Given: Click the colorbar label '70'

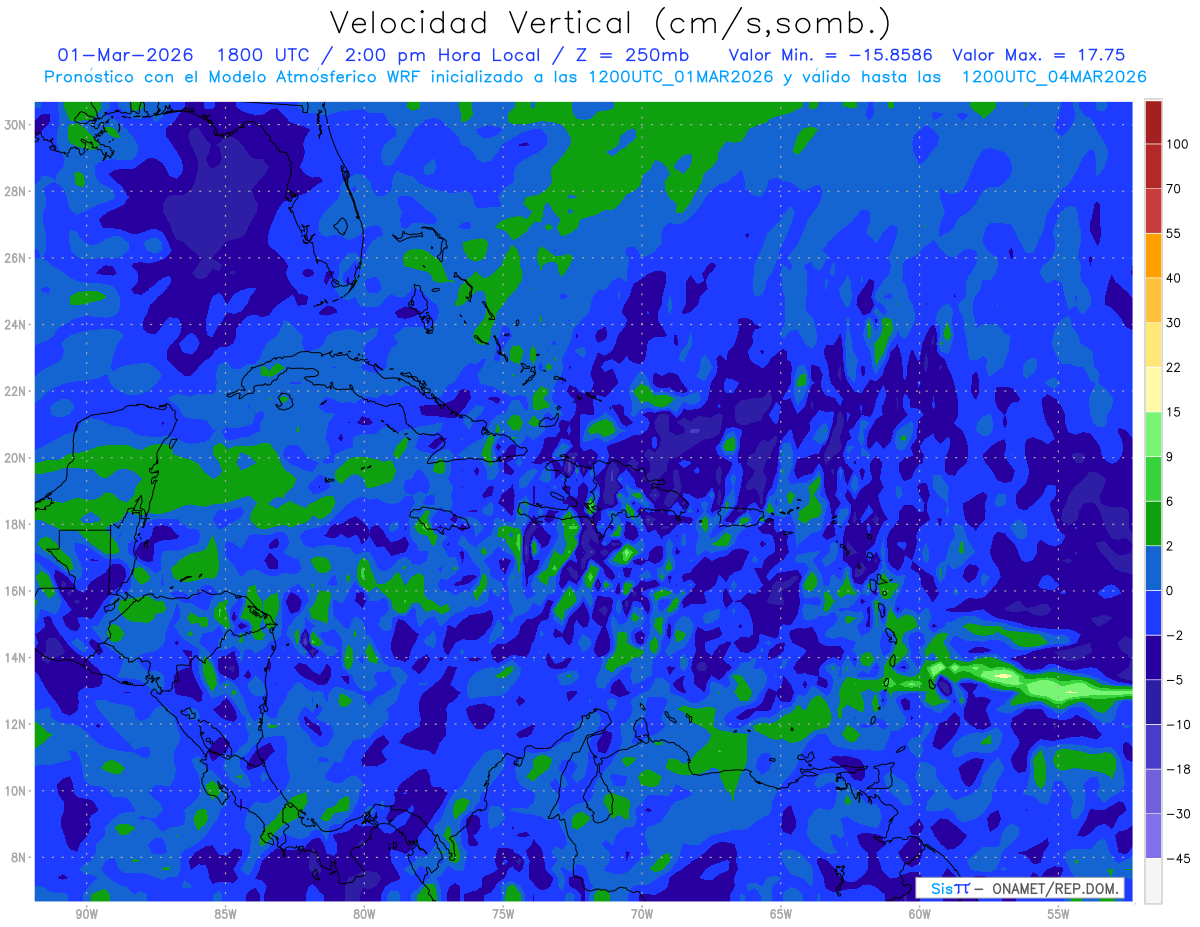Looking at the screenshot, I should coord(1175,188).
